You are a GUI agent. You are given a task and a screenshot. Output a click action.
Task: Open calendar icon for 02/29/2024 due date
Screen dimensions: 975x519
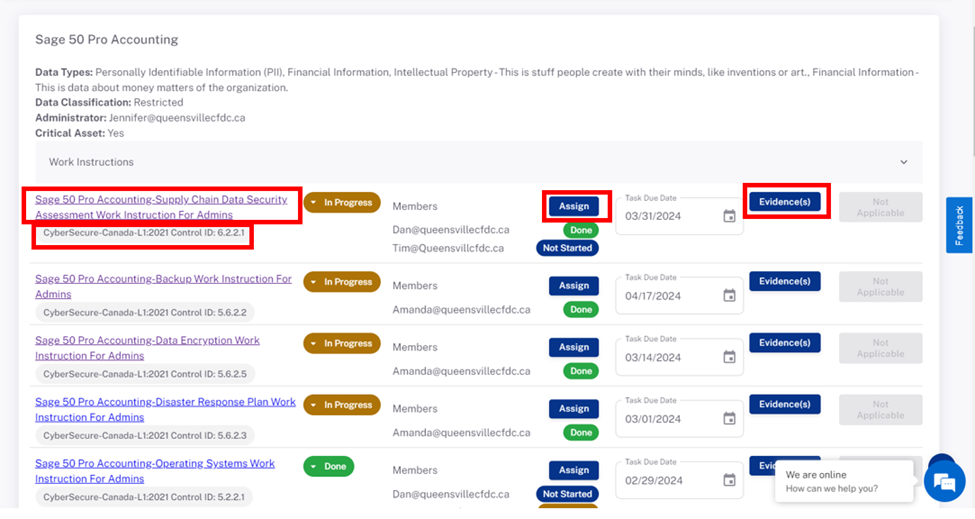coord(729,480)
